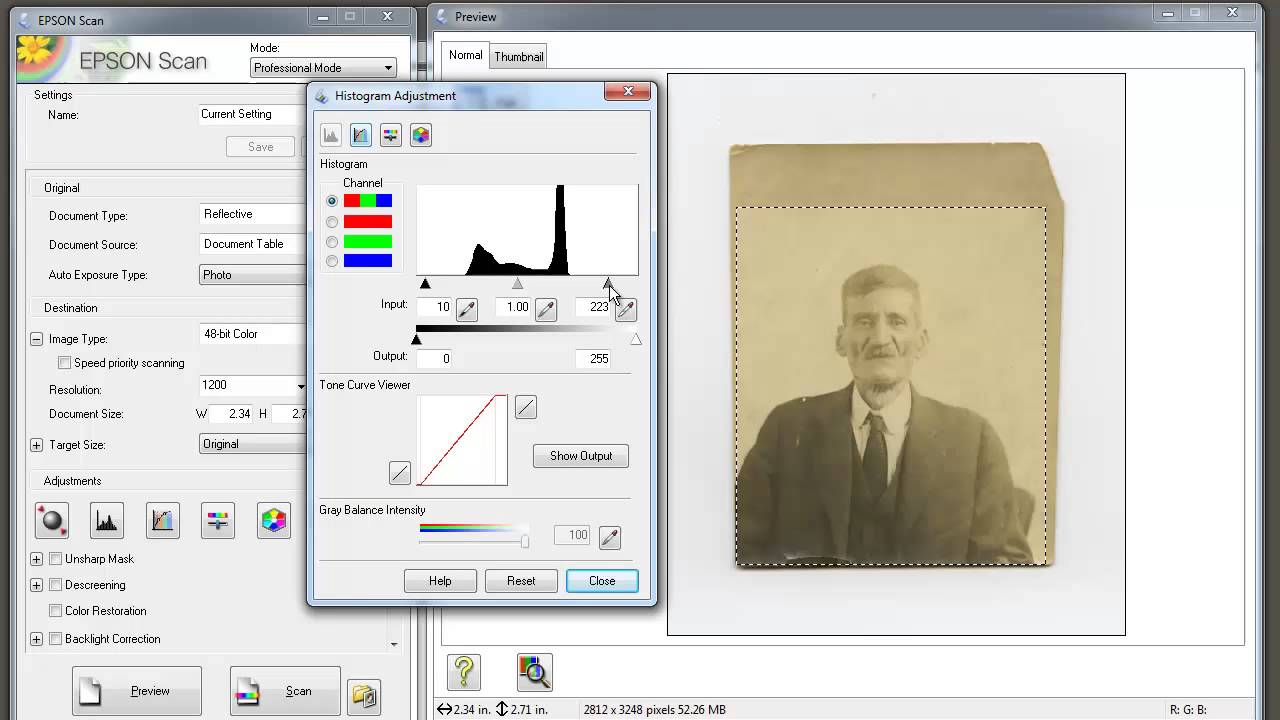Switch to the Normal preview tab

(465, 55)
